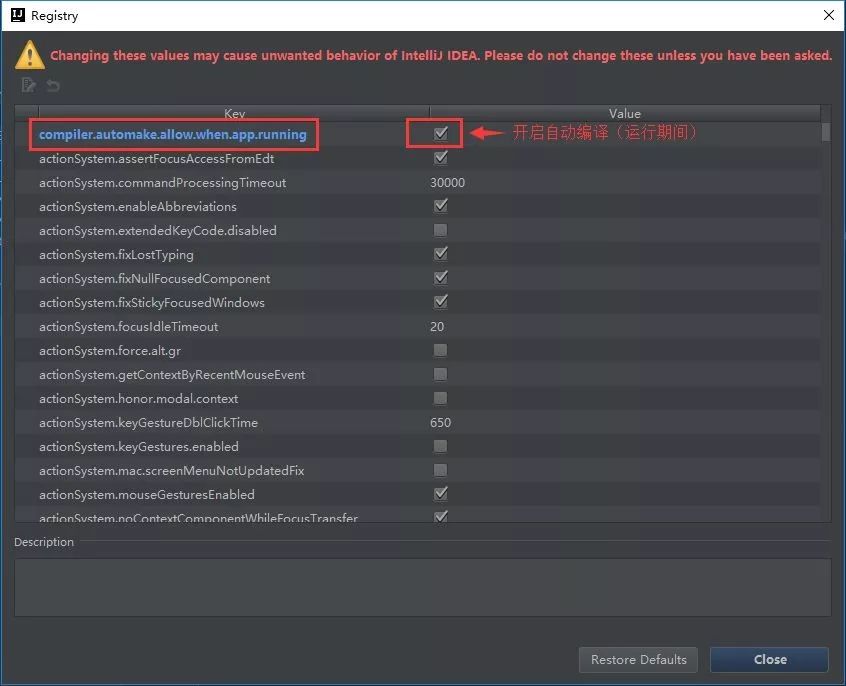Click the edit value pencil icon
The width and height of the screenshot is (846, 686).
coord(29,86)
